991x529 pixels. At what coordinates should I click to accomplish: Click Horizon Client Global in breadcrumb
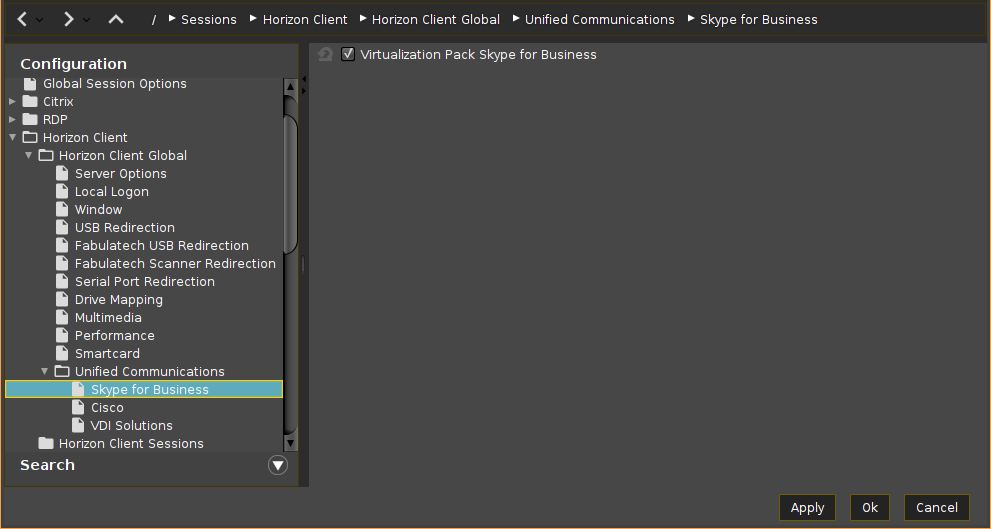435,20
